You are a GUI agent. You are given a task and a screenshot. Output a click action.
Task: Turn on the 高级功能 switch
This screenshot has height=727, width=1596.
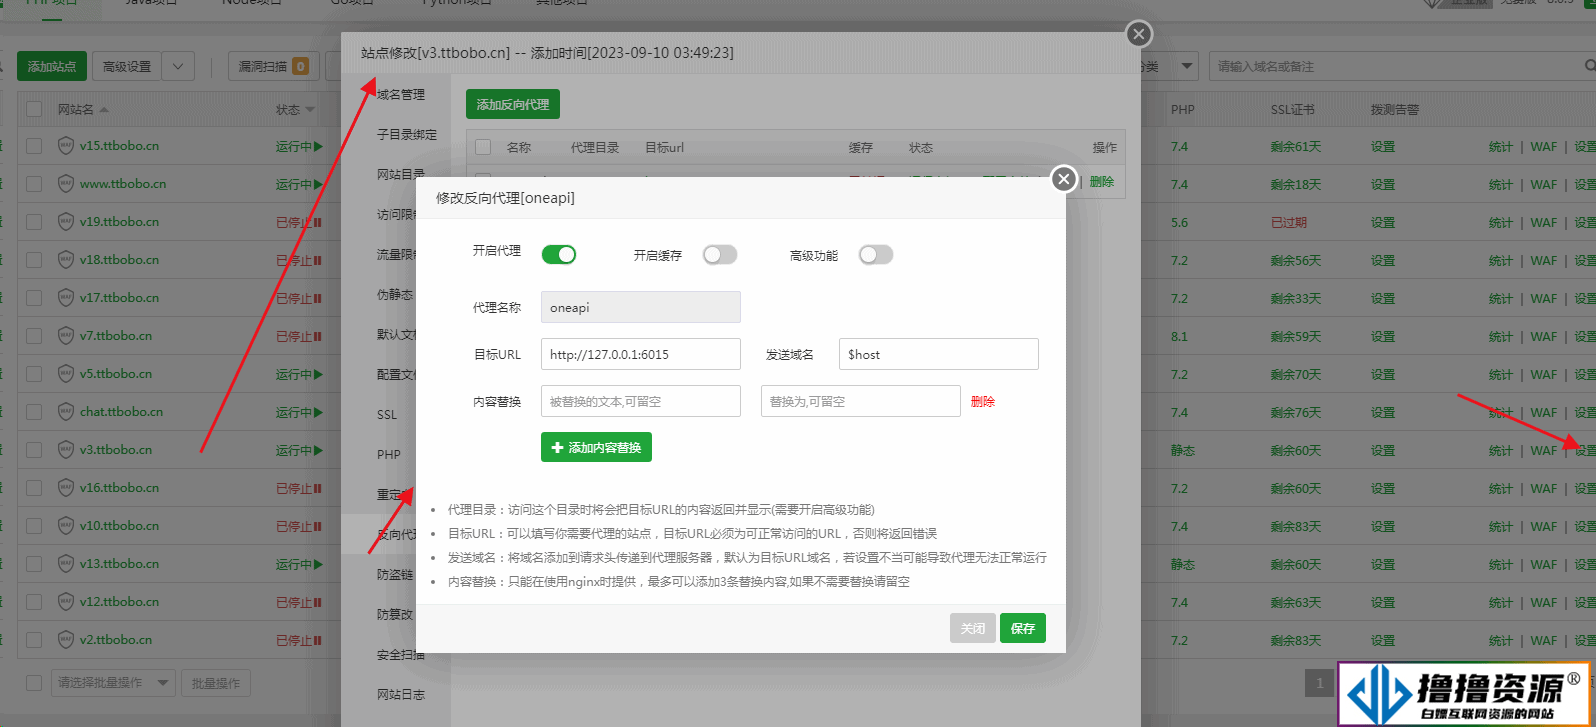[x=876, y=255]
